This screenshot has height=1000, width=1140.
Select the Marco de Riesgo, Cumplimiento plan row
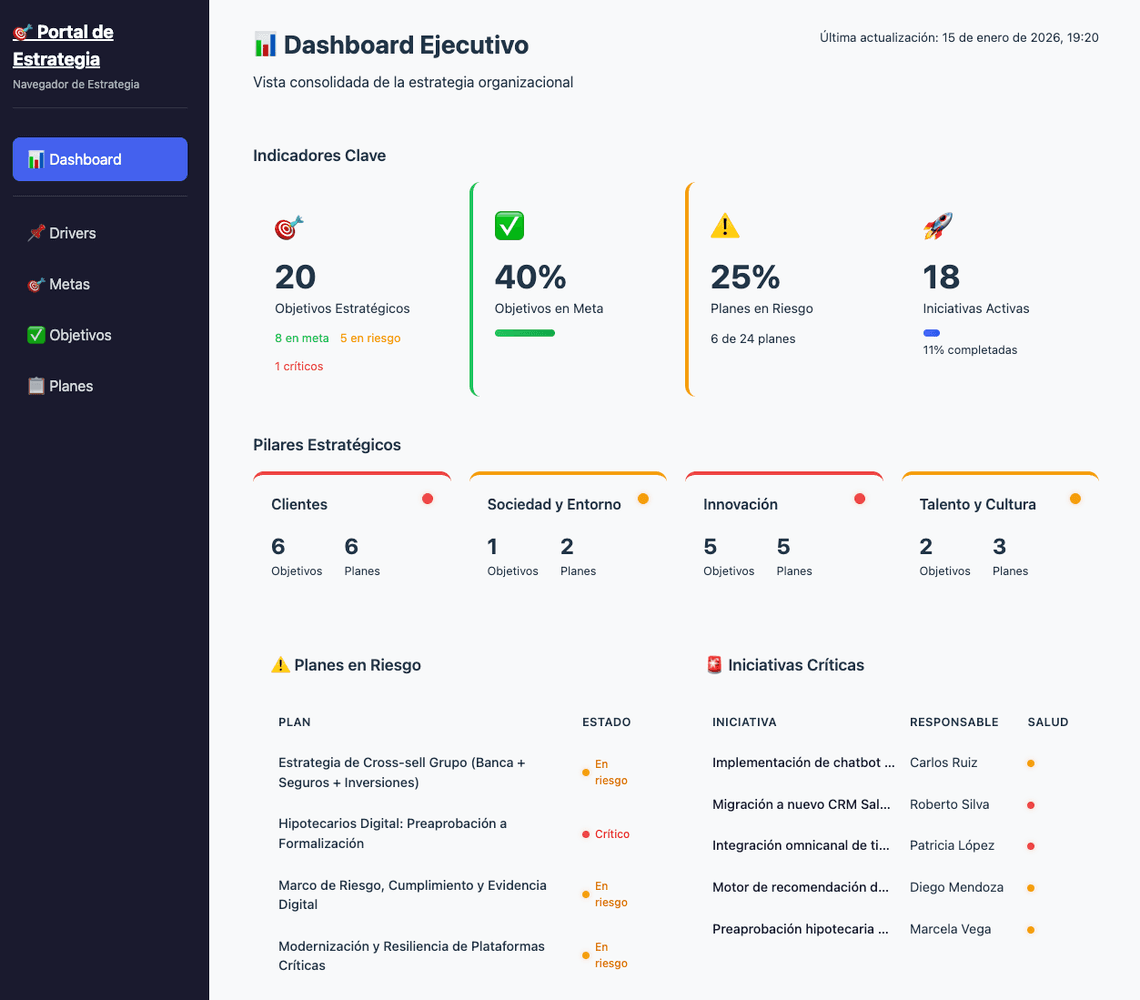click(x=459, y=895)
